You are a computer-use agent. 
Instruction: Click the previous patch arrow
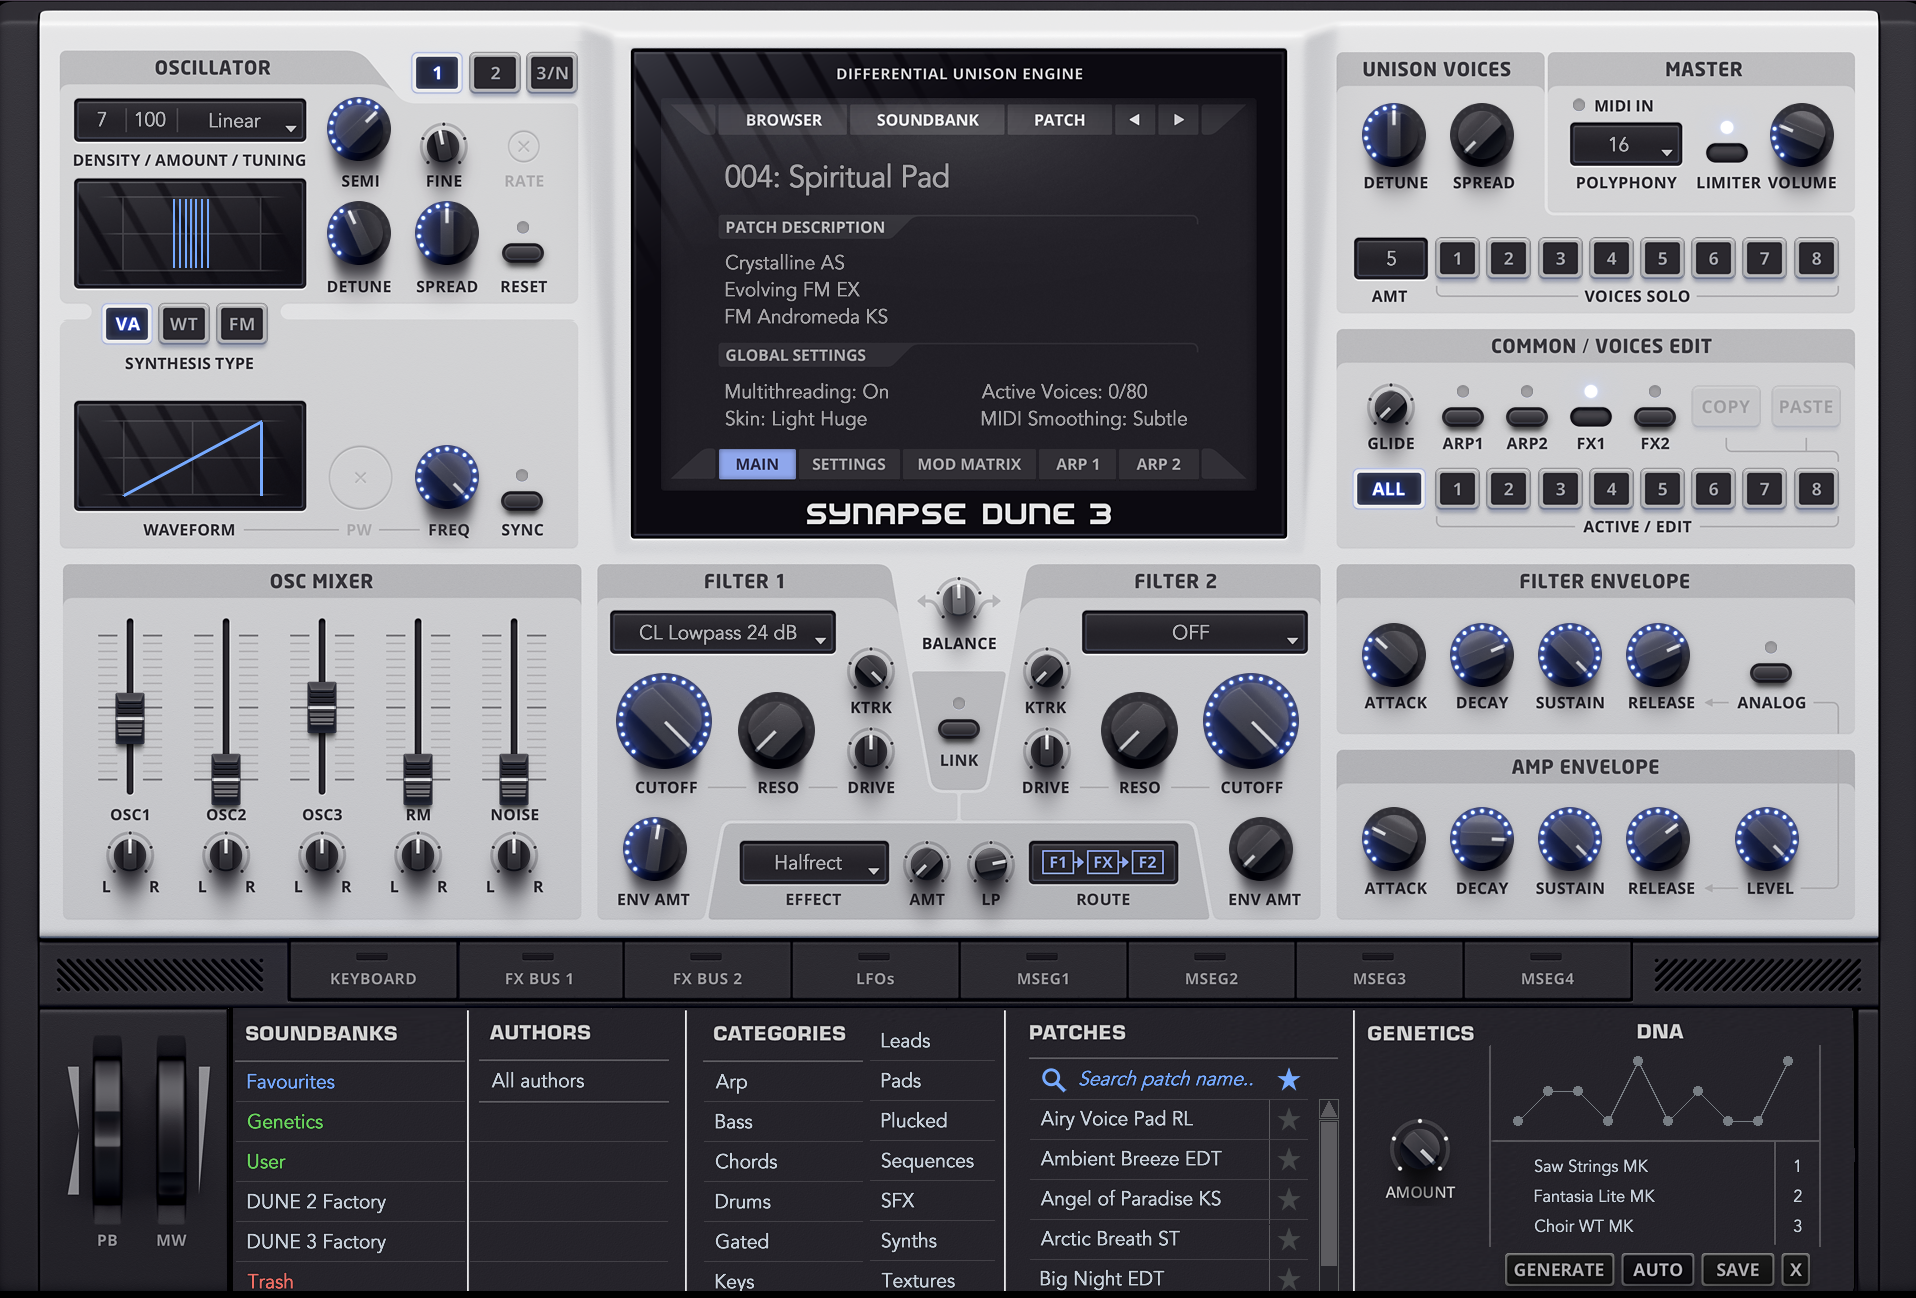tap(1134, 120)
